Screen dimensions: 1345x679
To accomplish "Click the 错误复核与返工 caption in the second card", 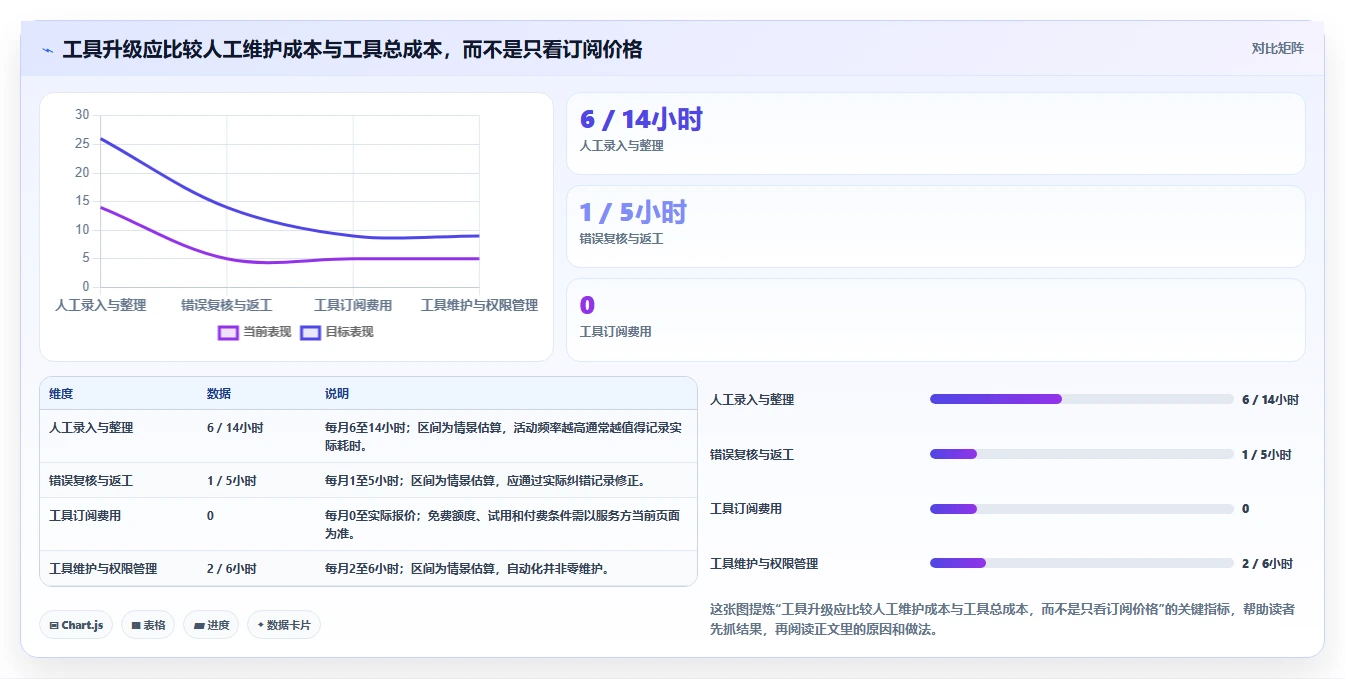I will point(621,239).
